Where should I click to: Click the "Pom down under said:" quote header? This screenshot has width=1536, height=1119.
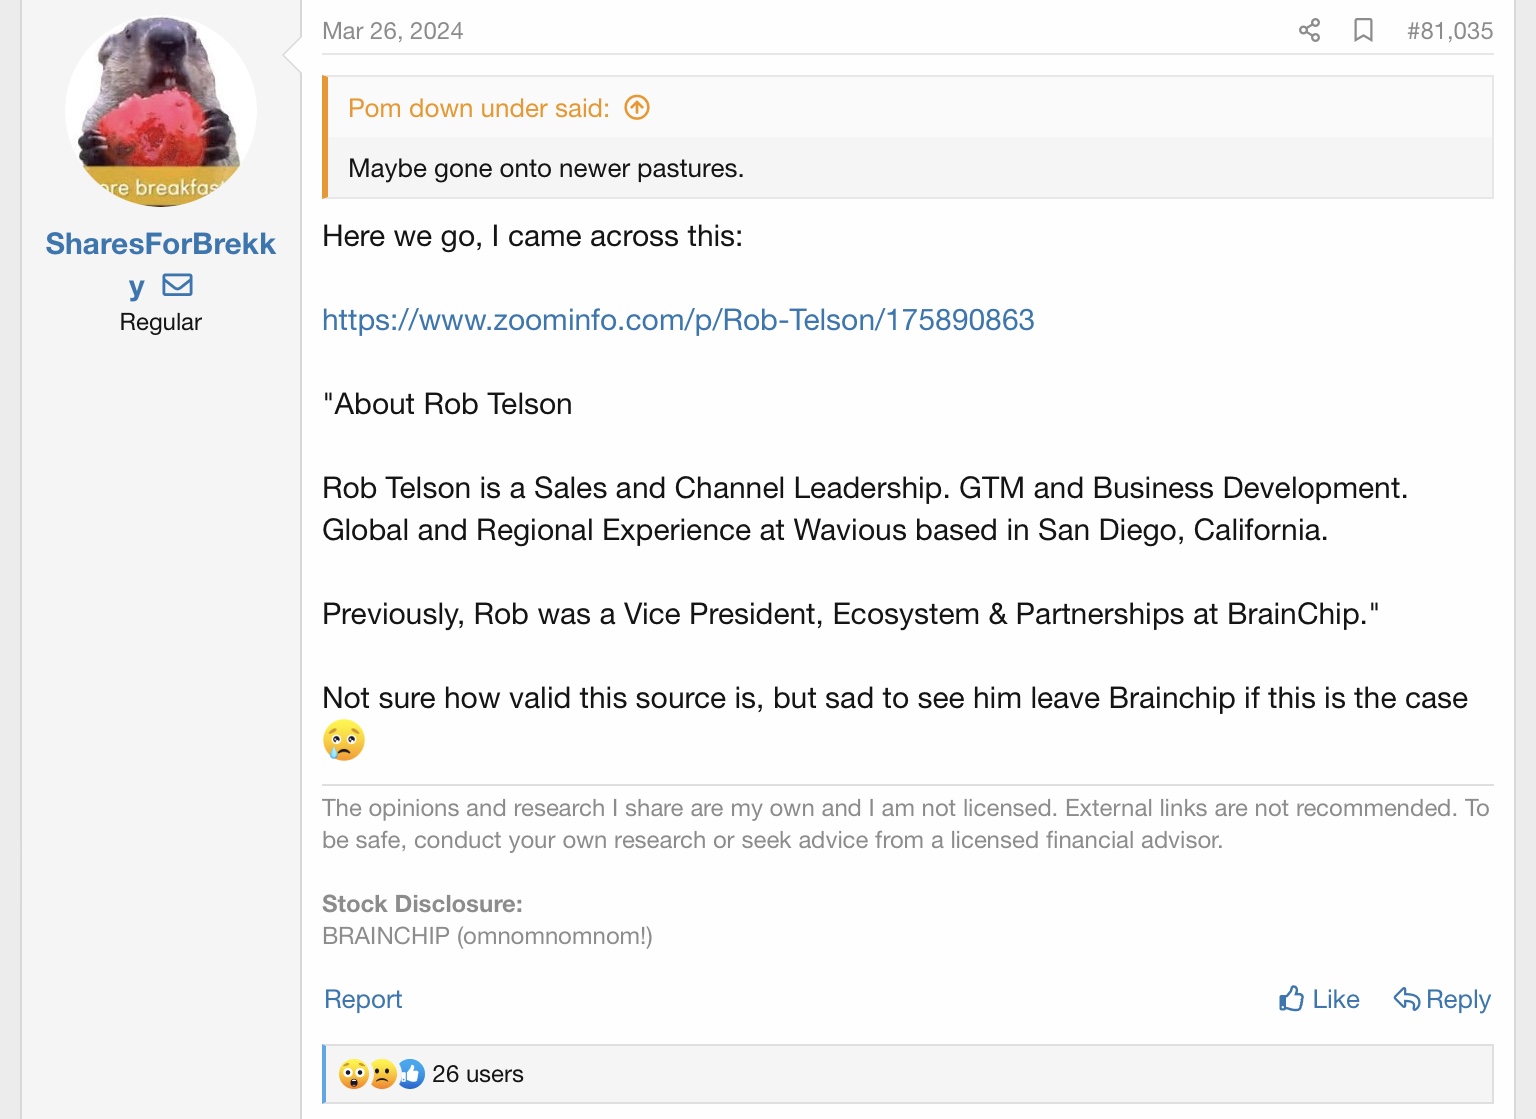[x=478, y=108]
